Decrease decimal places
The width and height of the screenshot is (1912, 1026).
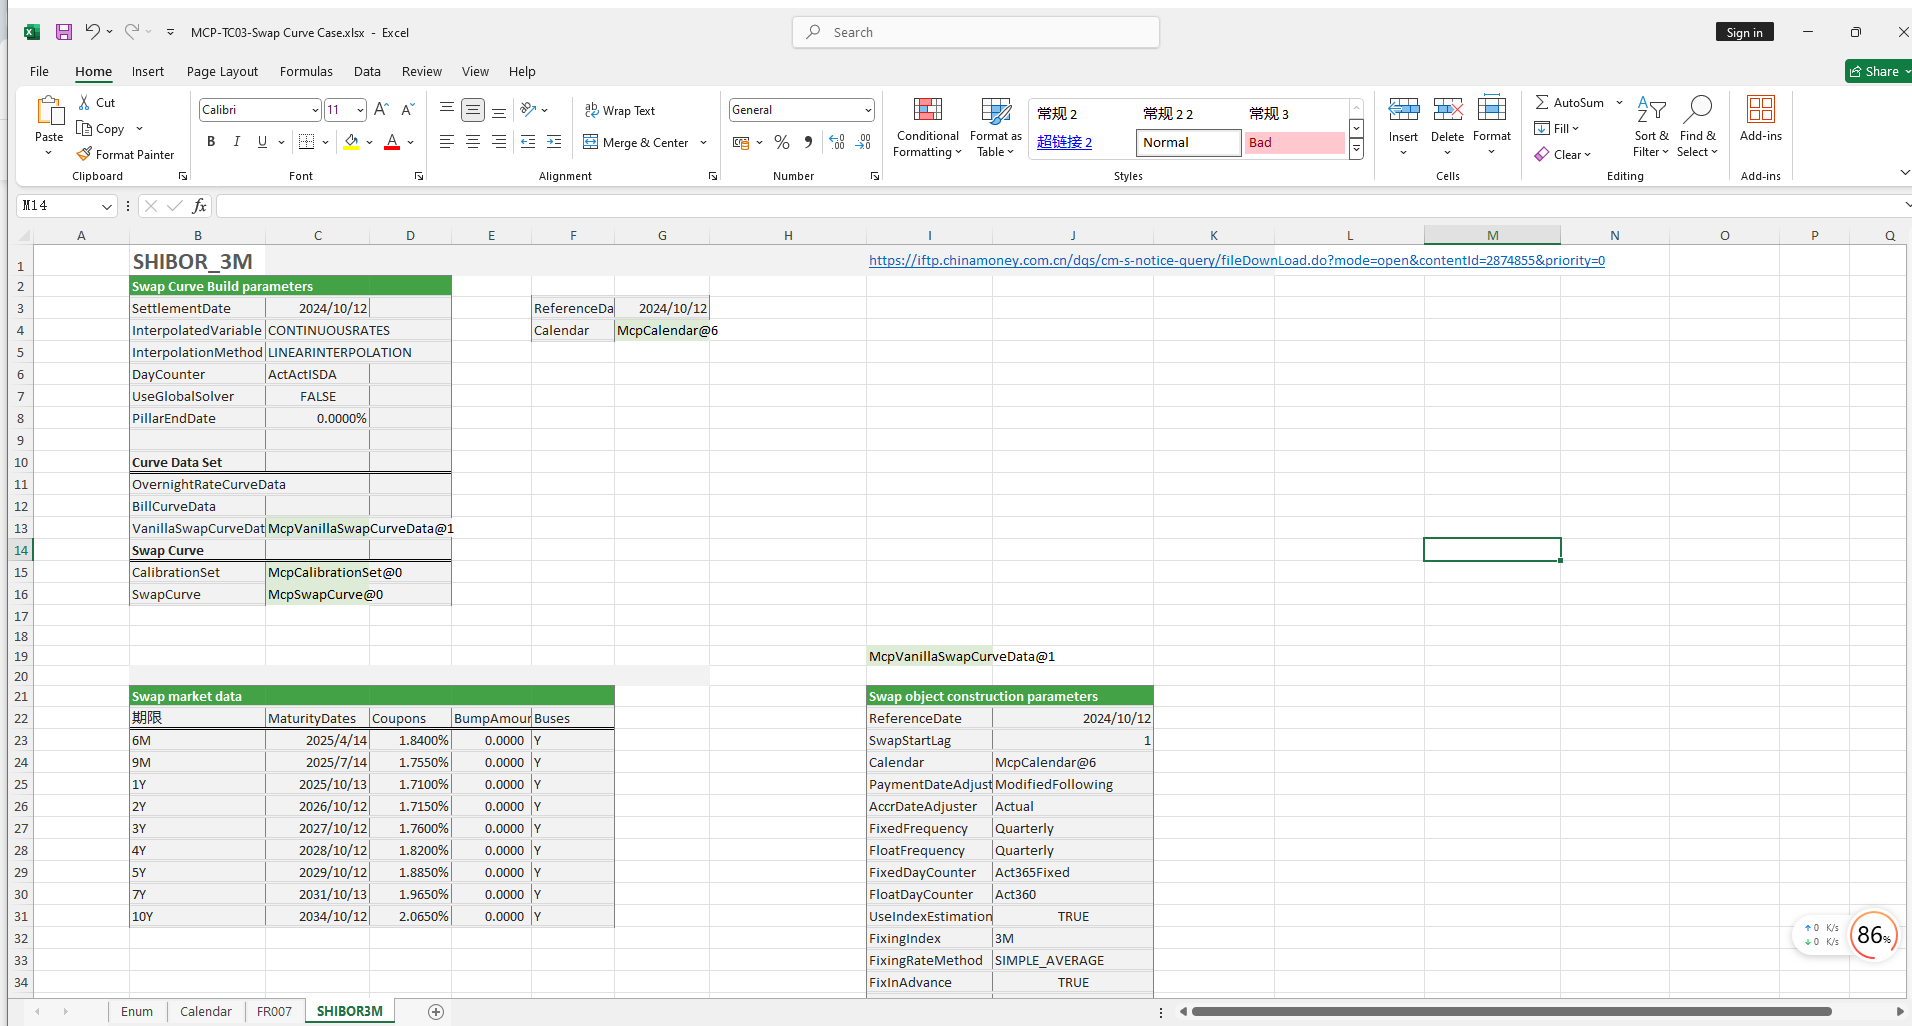pyautogui.click(x=863, y=142)
